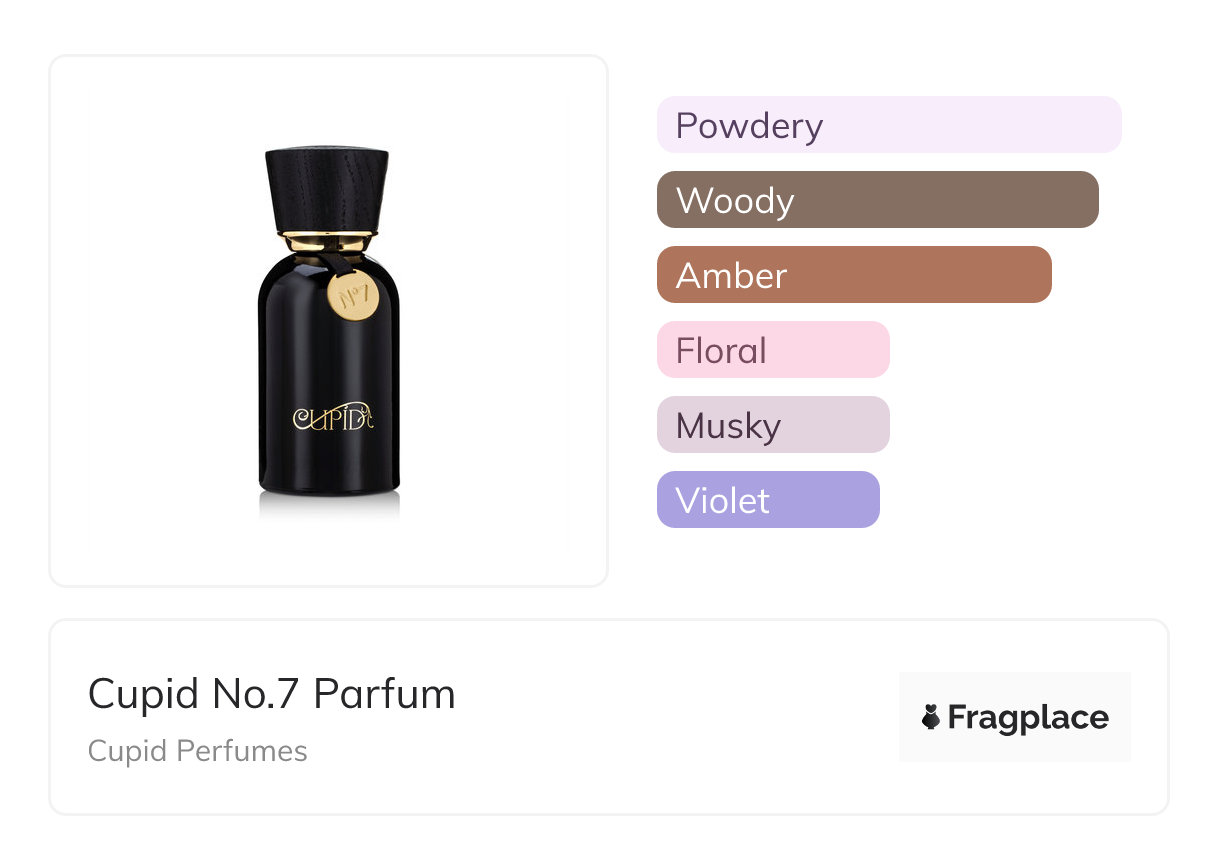The height and width of the screenshot is (864, 1218).
Task: Click the small Fragplace bottle icon
Action: pos(931,717)
